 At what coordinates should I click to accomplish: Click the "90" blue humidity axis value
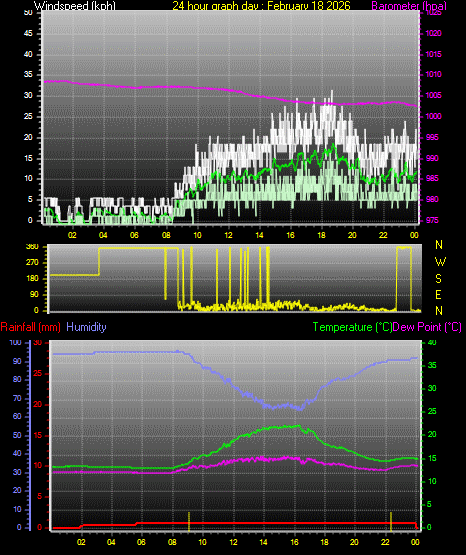click(17, 361)
